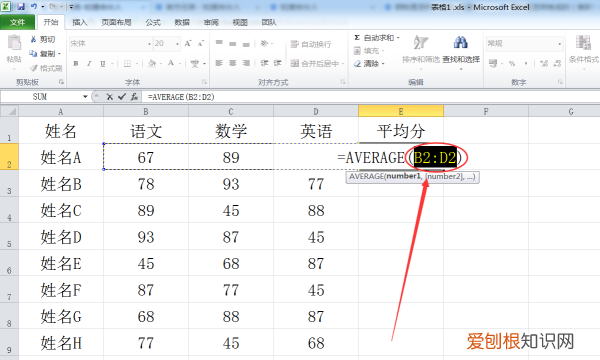Click the text Orientation icon
The width and height of the screenshot is (600, 360).
coord(264,44)
